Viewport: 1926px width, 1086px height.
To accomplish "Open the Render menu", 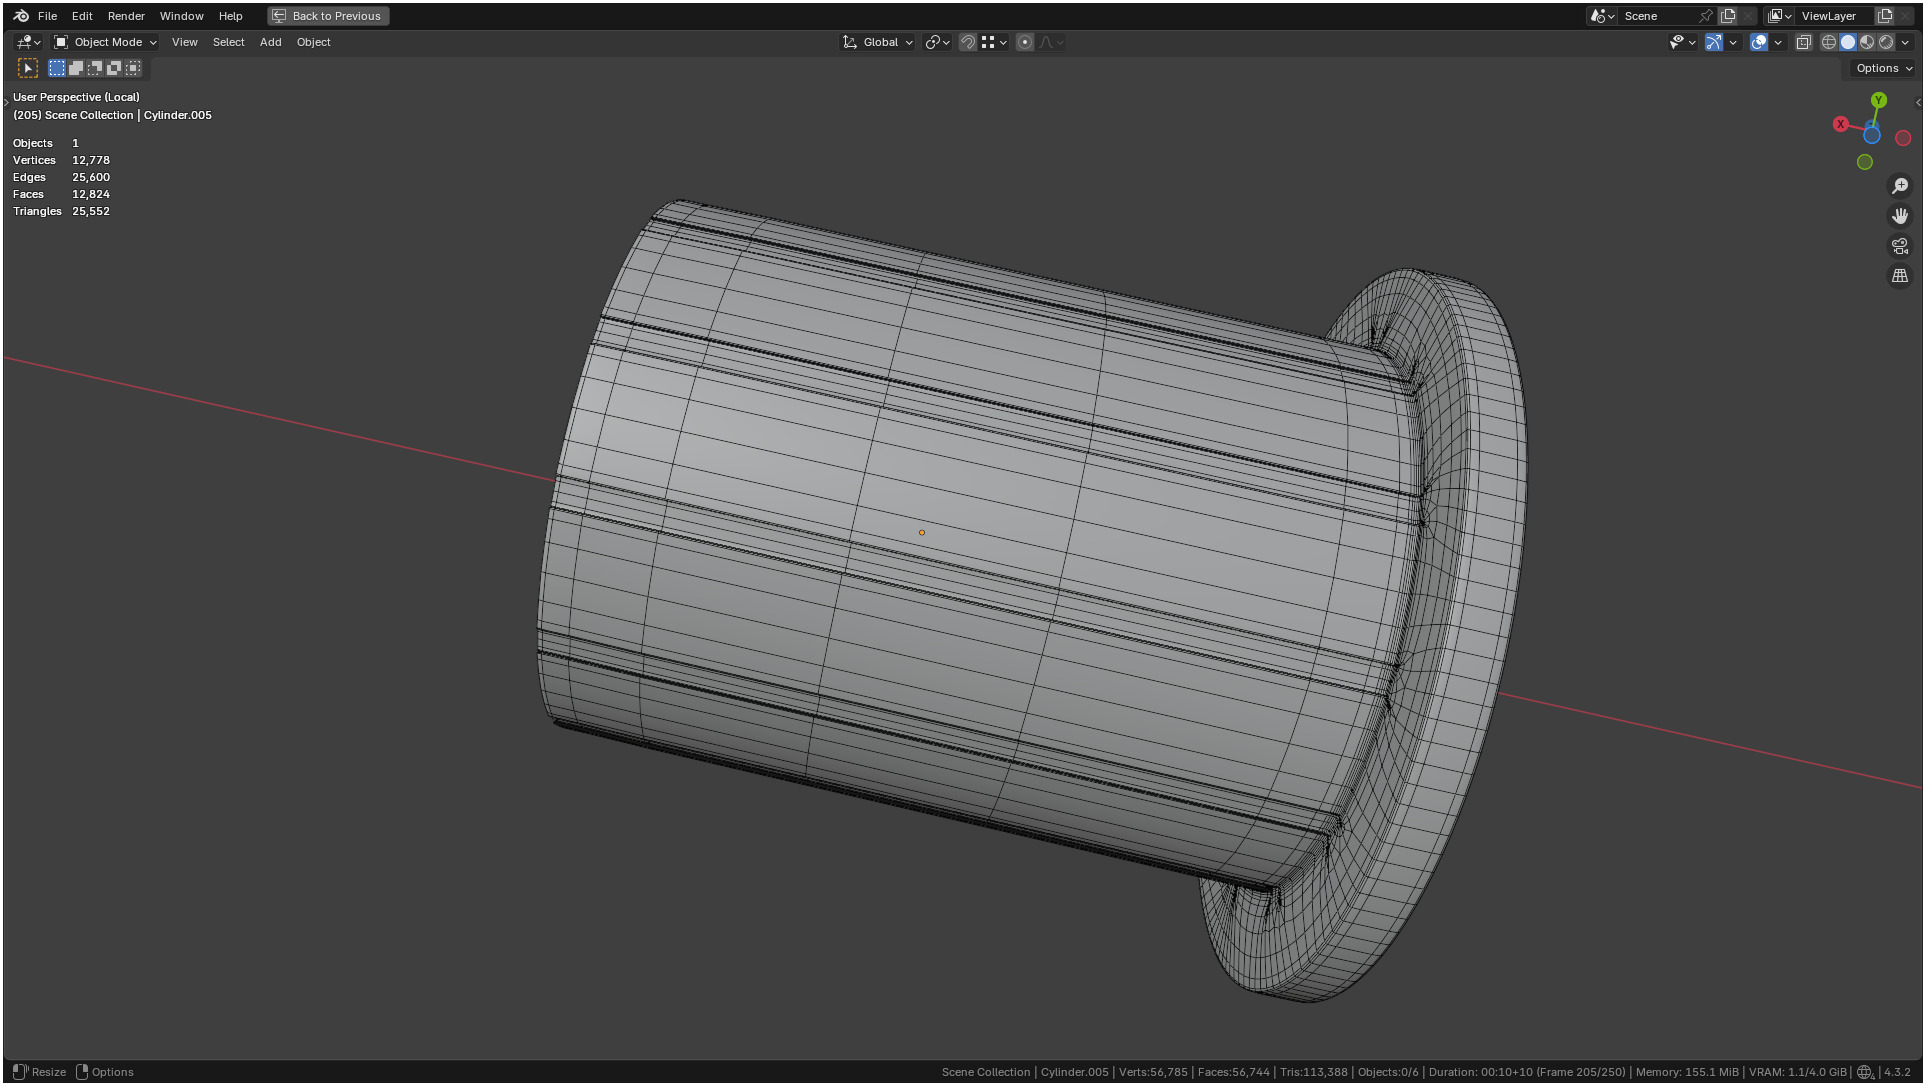I will pos(126,16).
